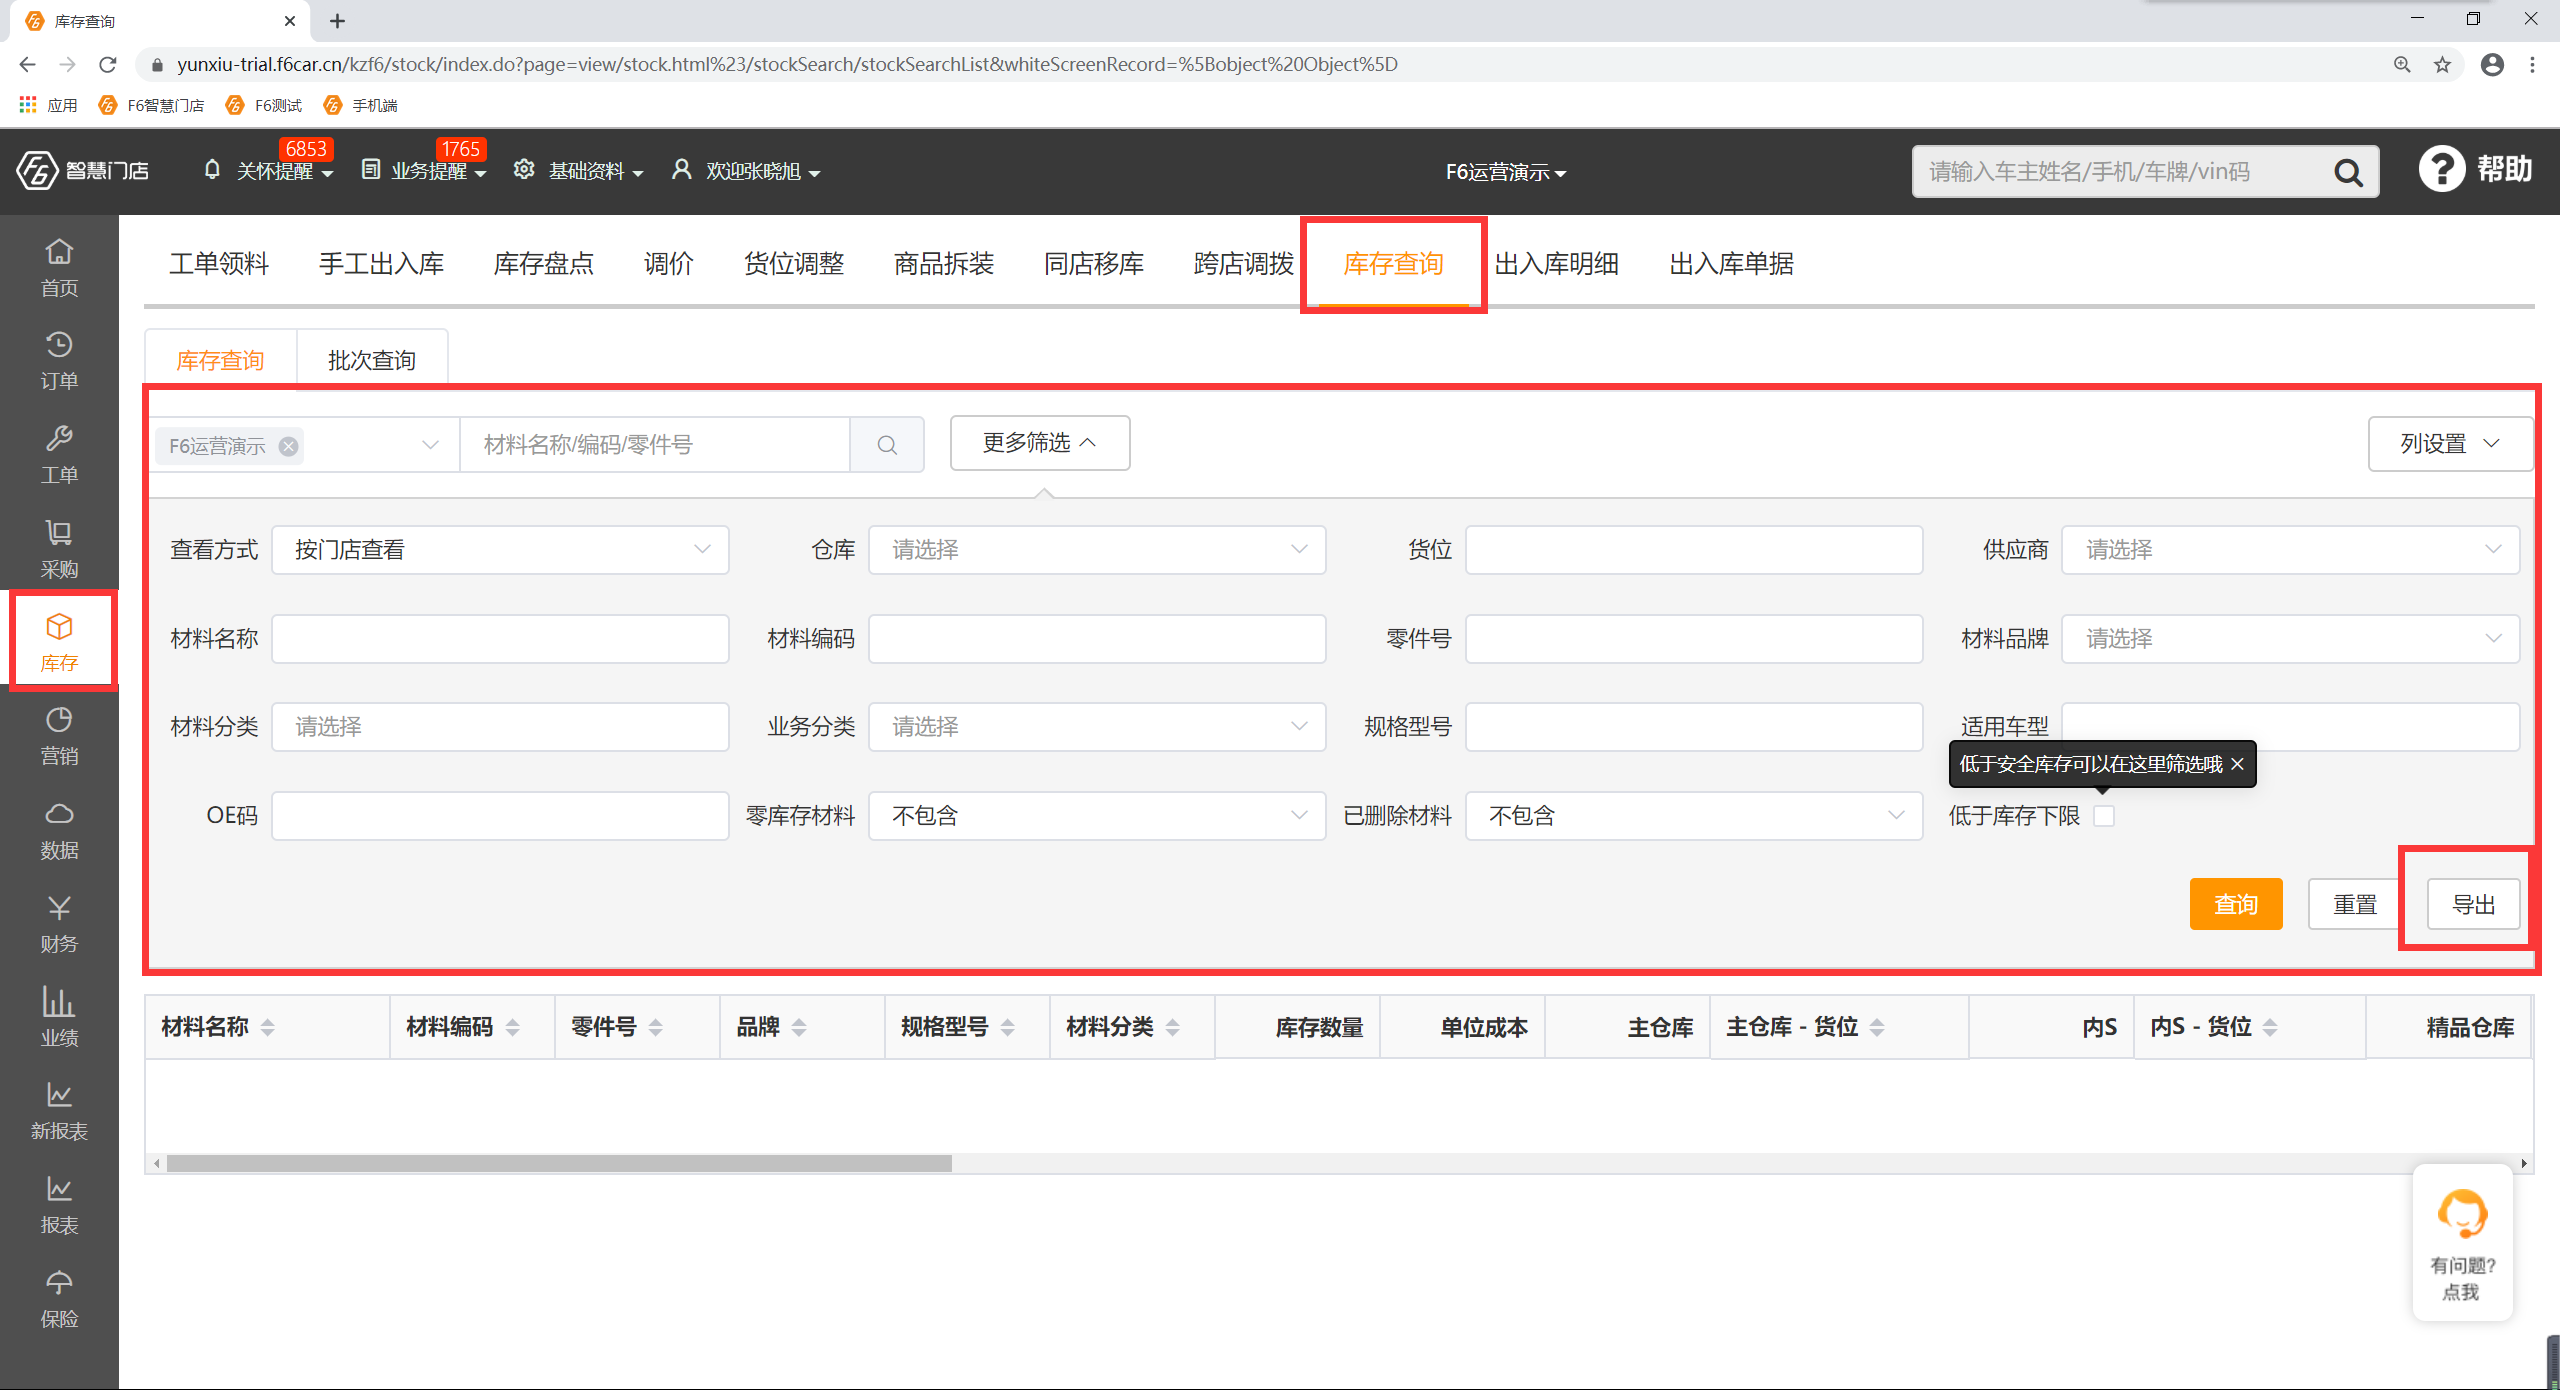
Task: Switch to the 出入库明细 tab
Action: (x=1557, y=264)
